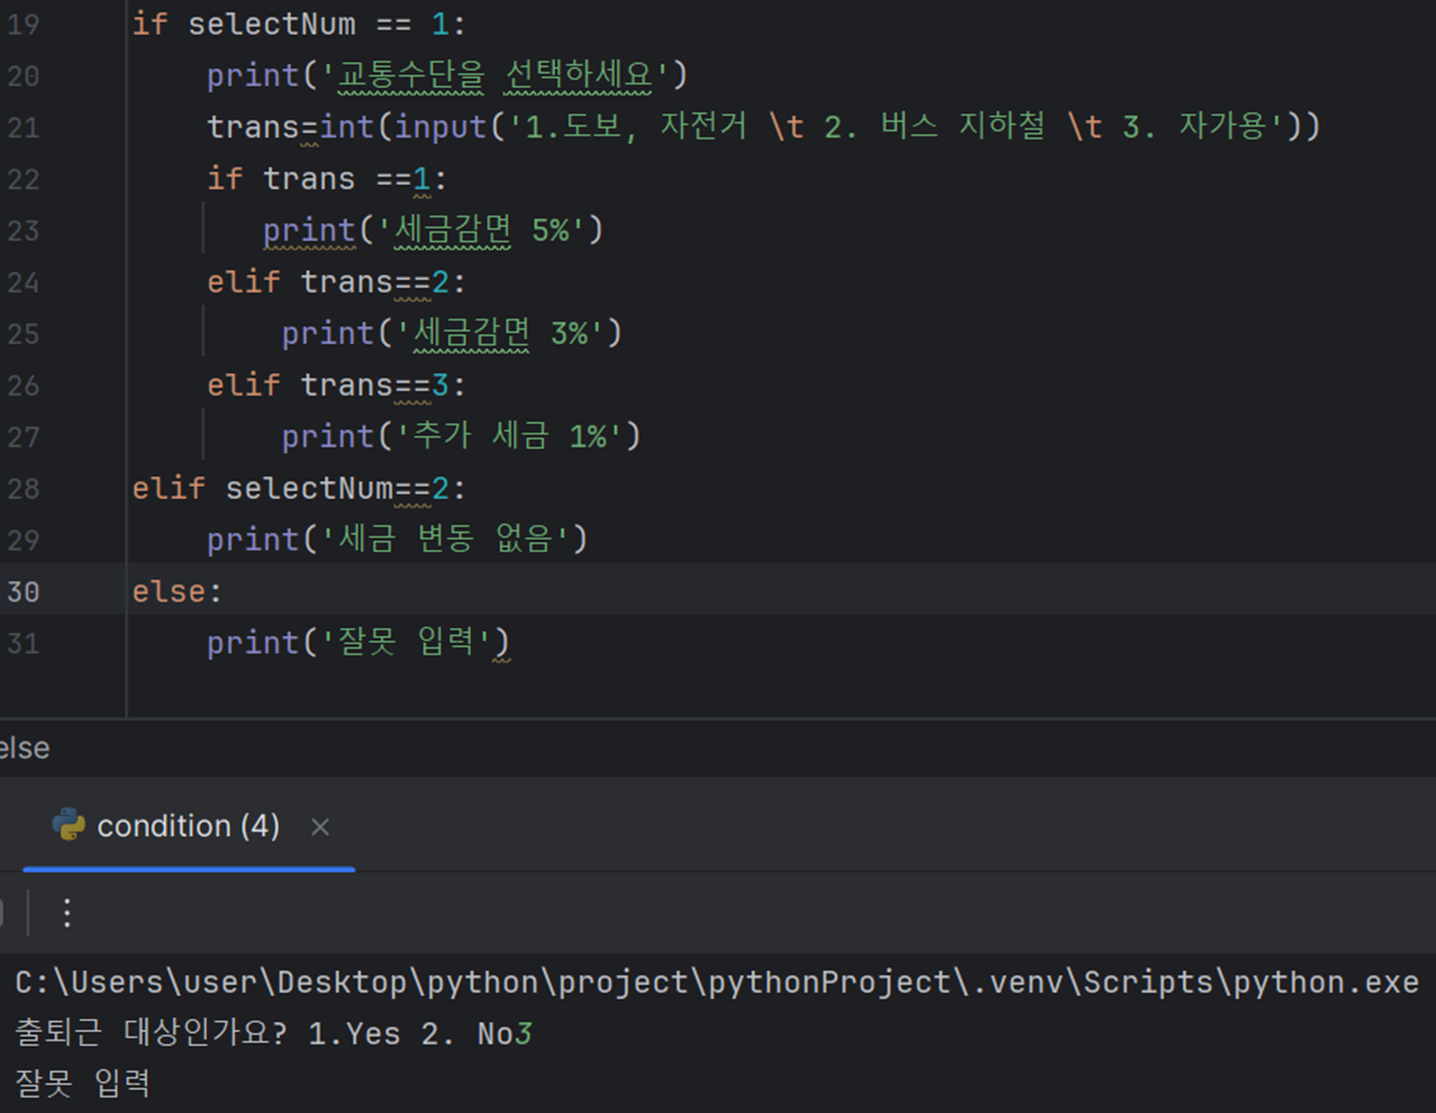Open the three-dot more options menu
Viewport: 1436px width, 1113px height.
coord(67,912)
